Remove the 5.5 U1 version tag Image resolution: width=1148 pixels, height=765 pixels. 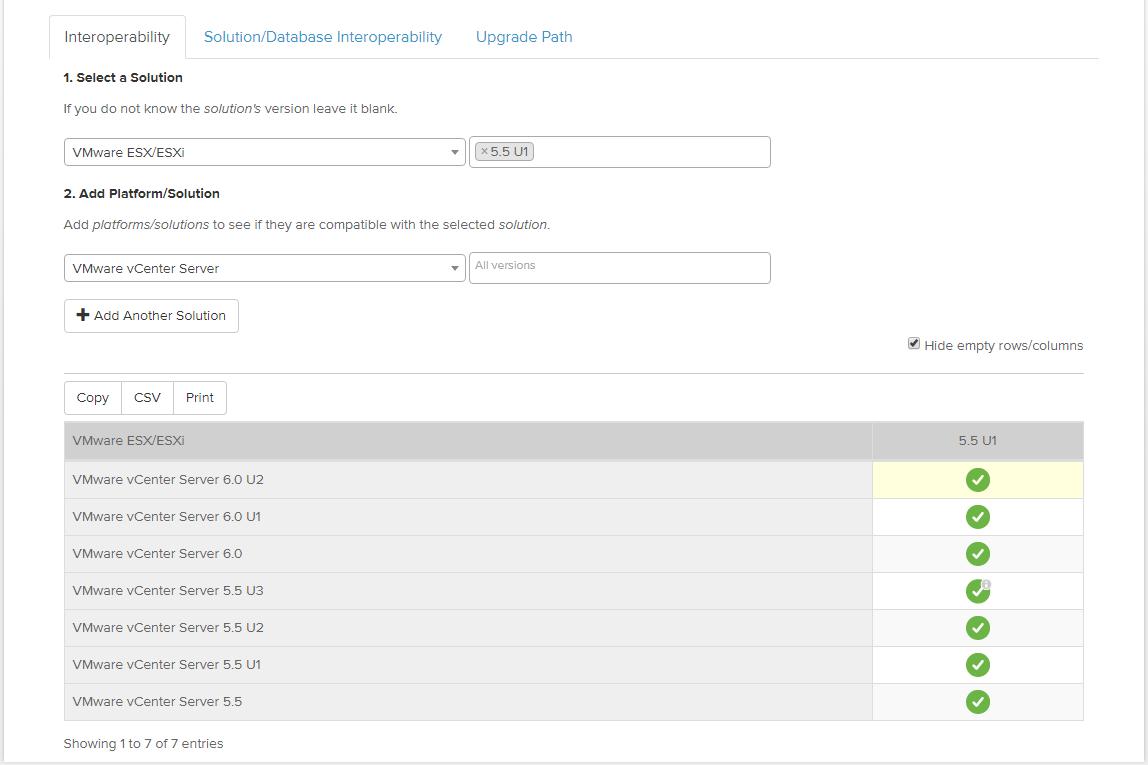point(484,152)
